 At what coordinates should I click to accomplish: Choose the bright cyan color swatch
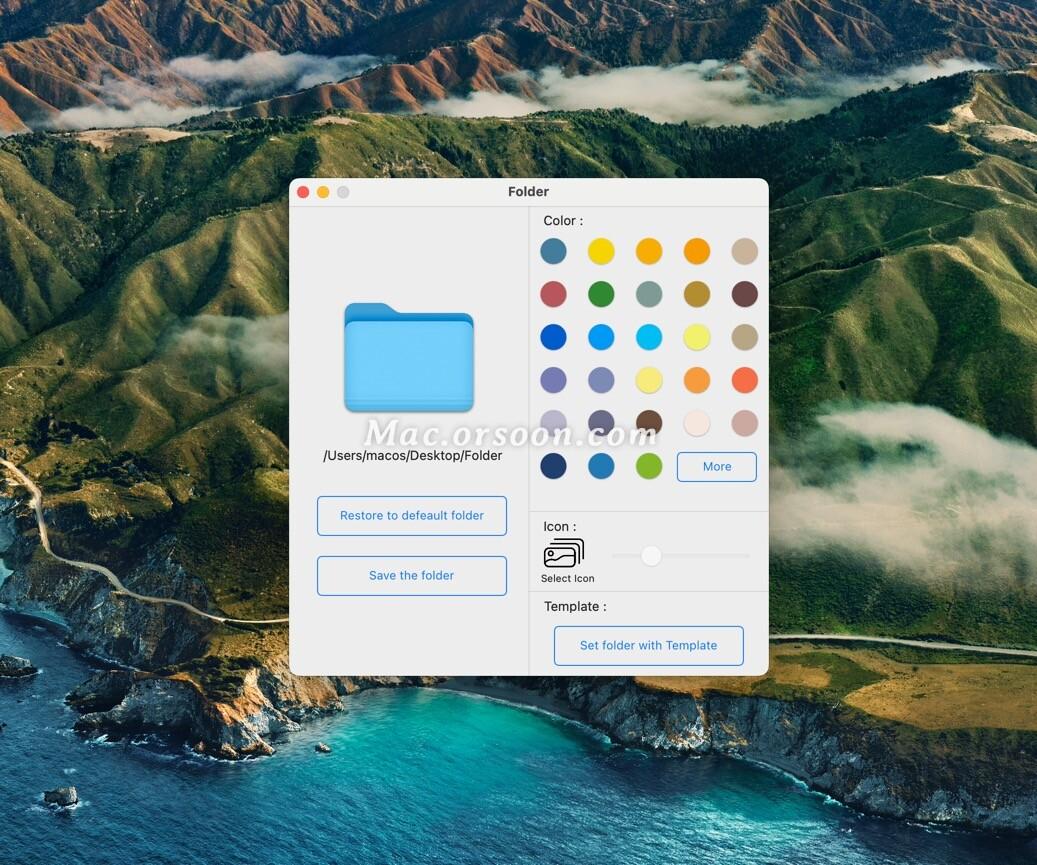click(649, 337)
